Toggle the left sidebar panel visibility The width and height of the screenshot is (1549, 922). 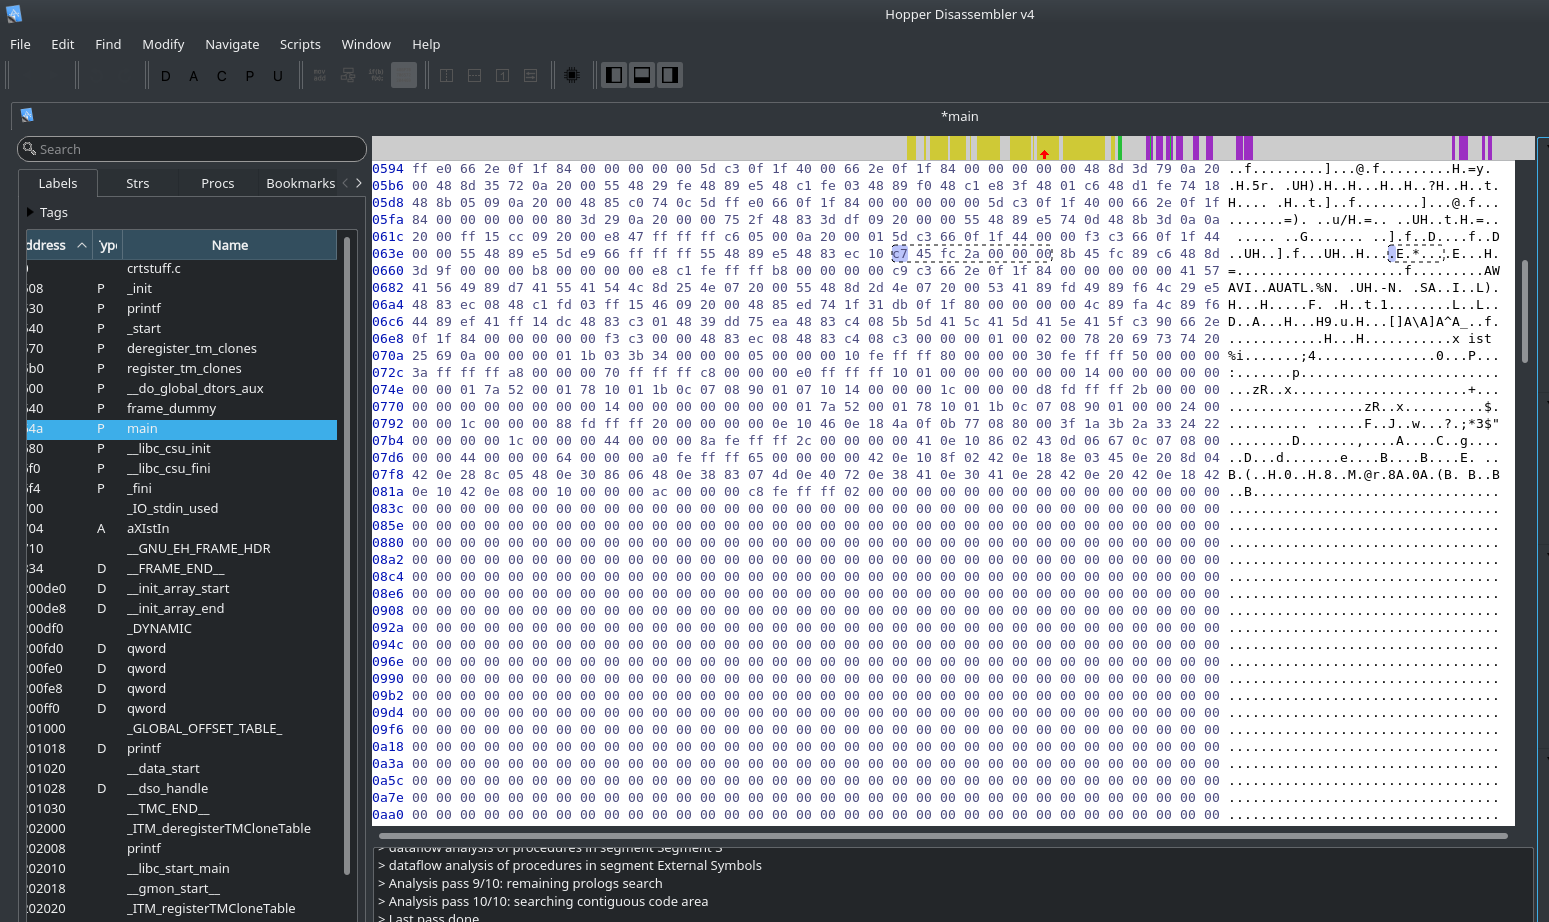(x=614, y=75)
